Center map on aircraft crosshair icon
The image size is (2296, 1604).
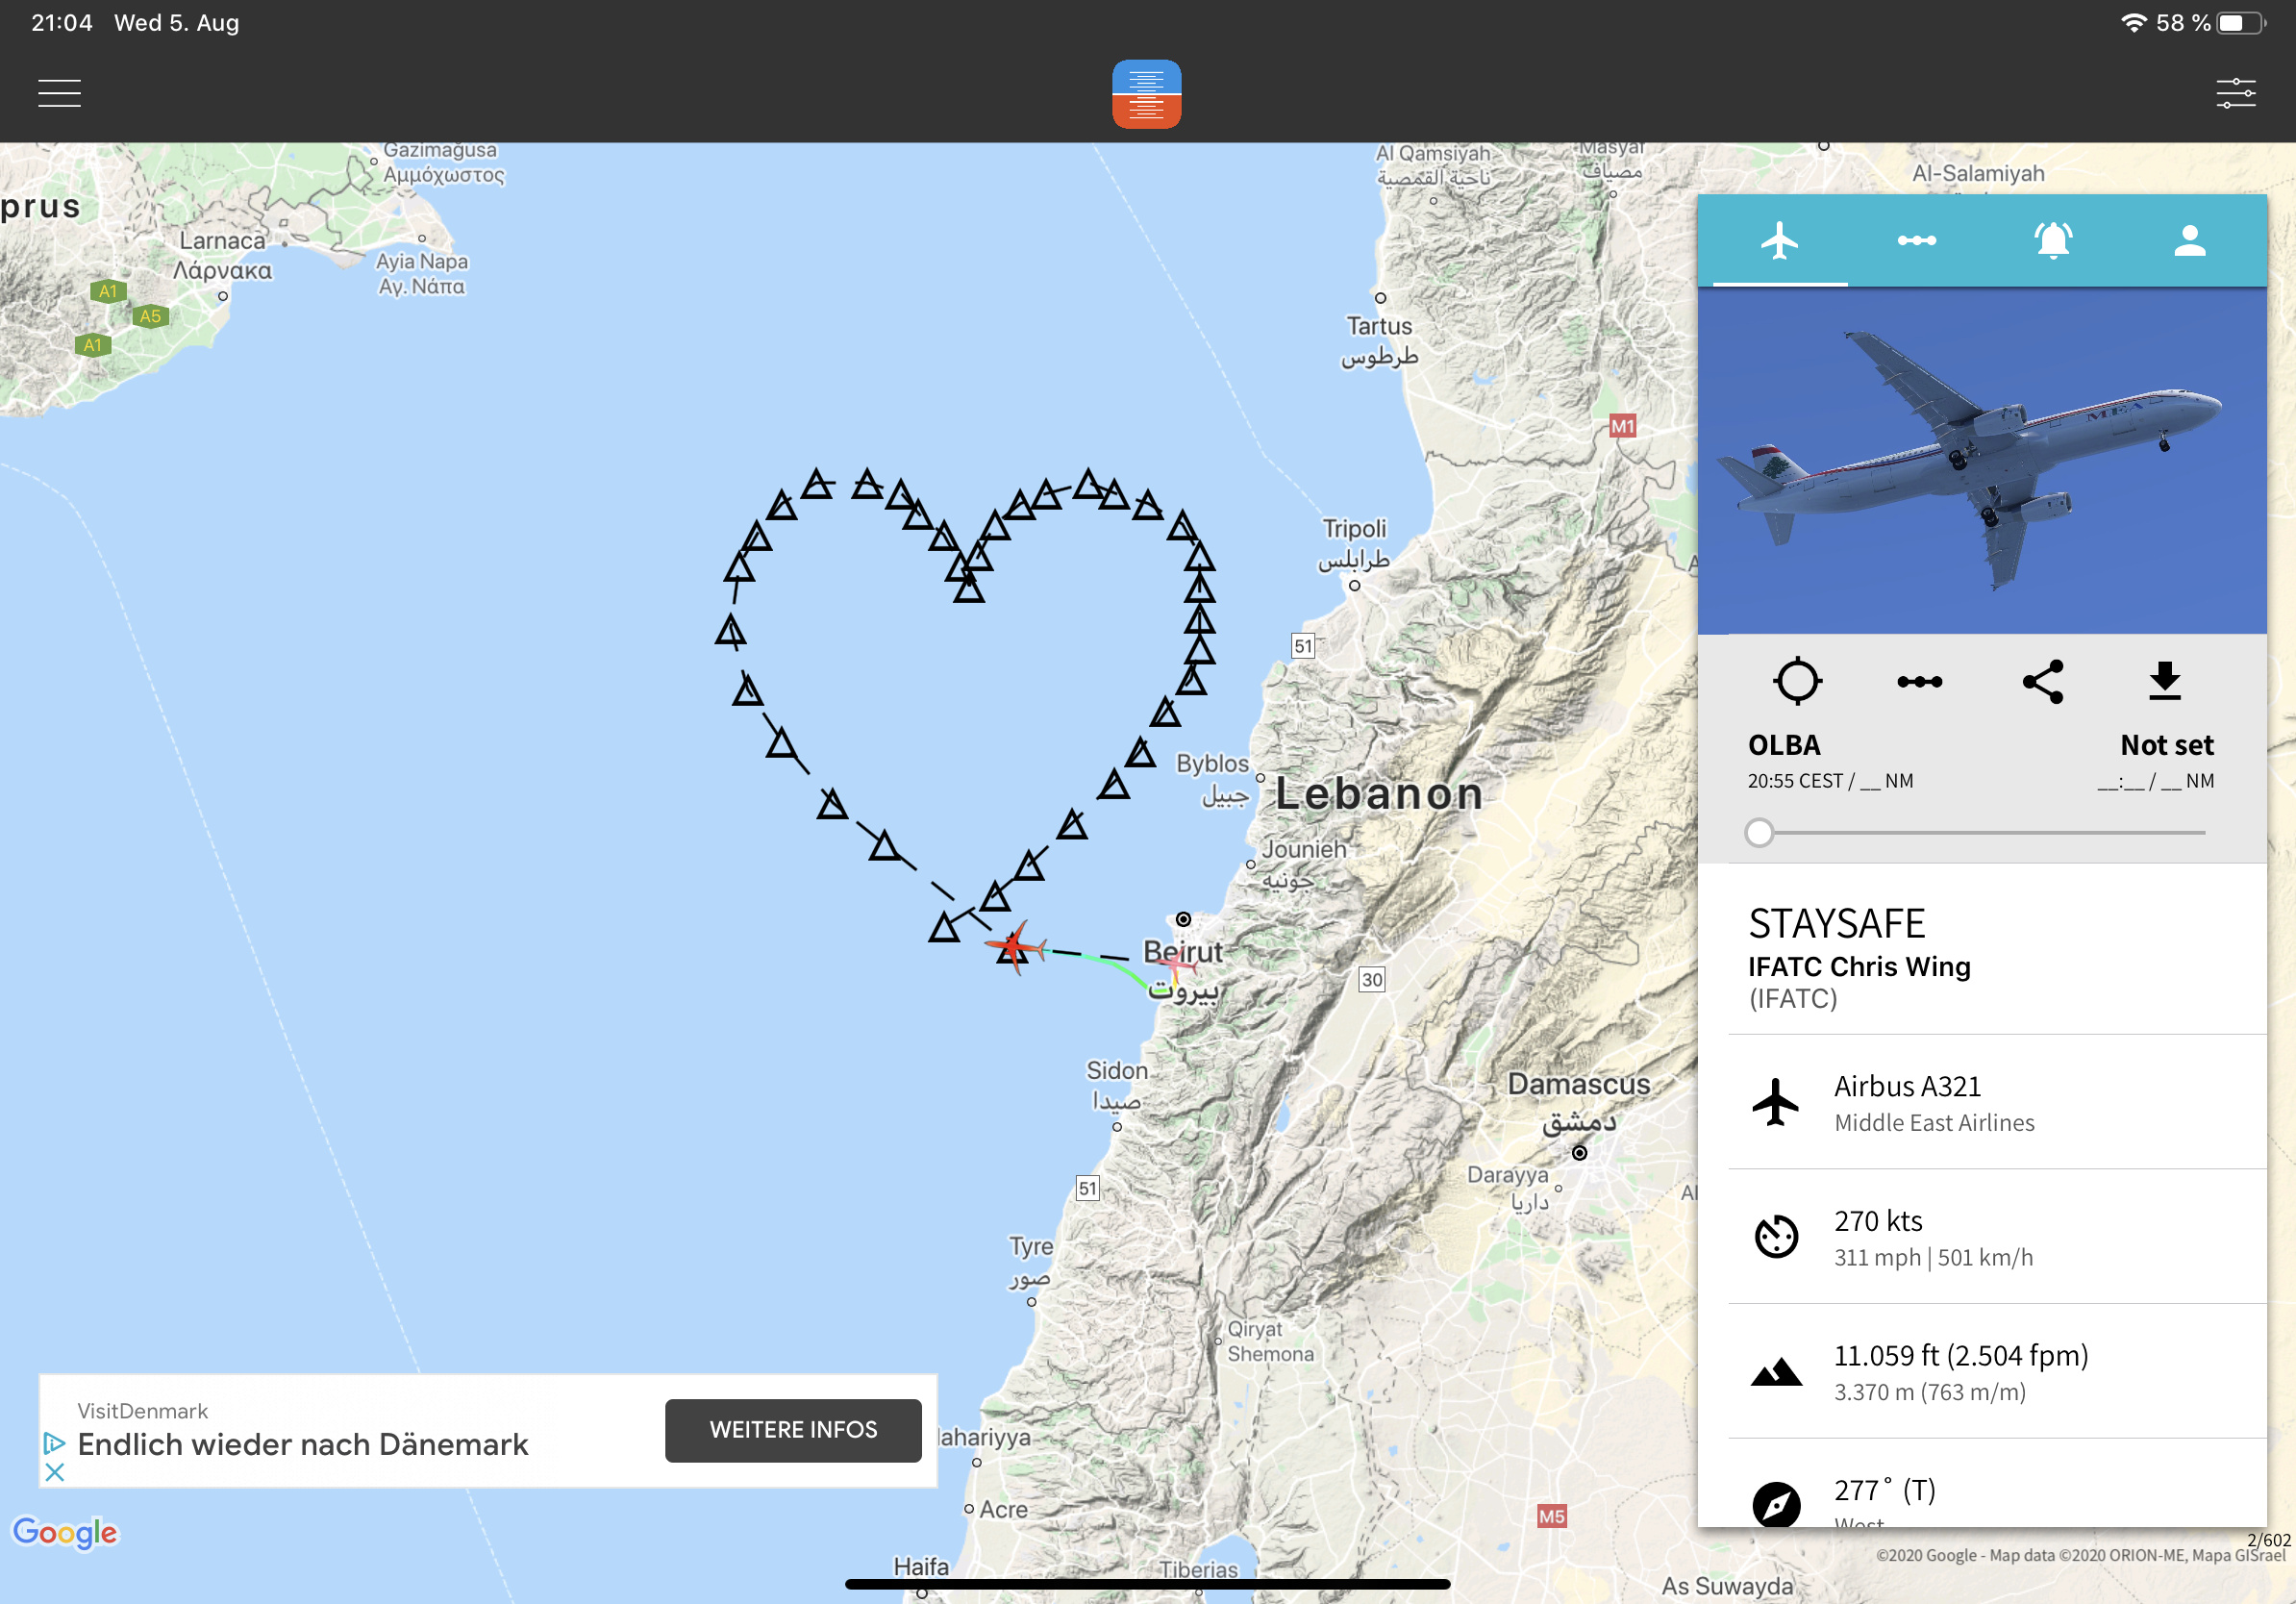click(1797, 682)
